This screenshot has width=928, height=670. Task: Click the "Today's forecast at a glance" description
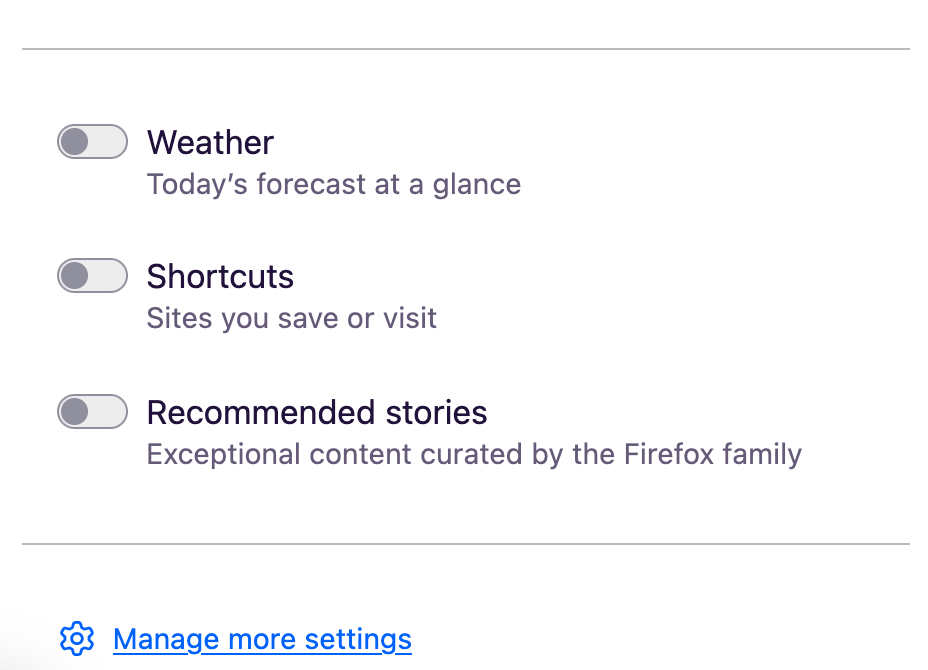333,185
